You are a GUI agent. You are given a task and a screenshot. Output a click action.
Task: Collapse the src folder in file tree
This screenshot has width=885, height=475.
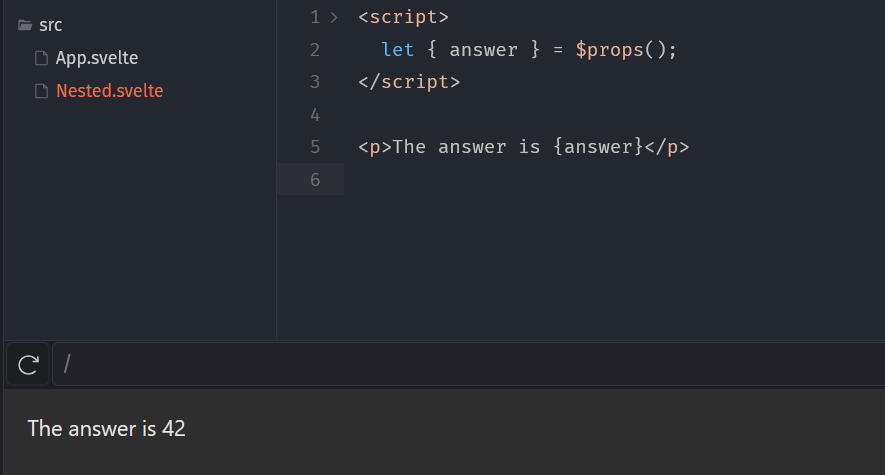tap(50, 25)
